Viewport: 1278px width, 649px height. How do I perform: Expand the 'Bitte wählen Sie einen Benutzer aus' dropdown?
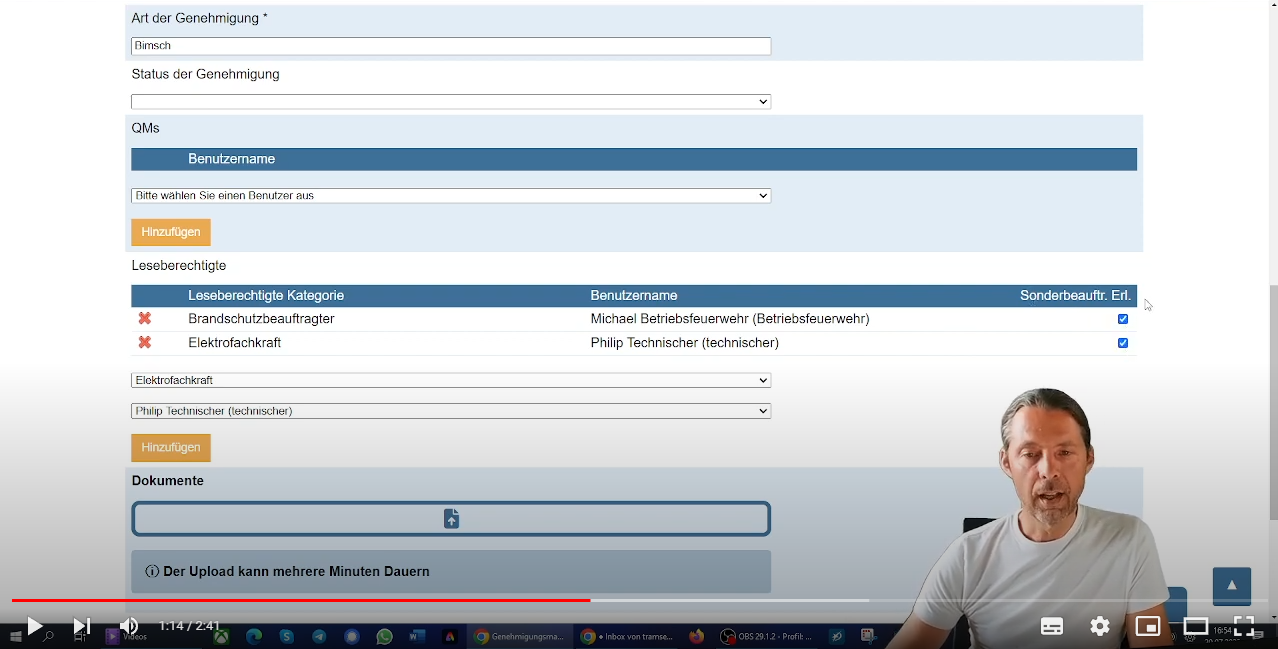tap(450, 196)
